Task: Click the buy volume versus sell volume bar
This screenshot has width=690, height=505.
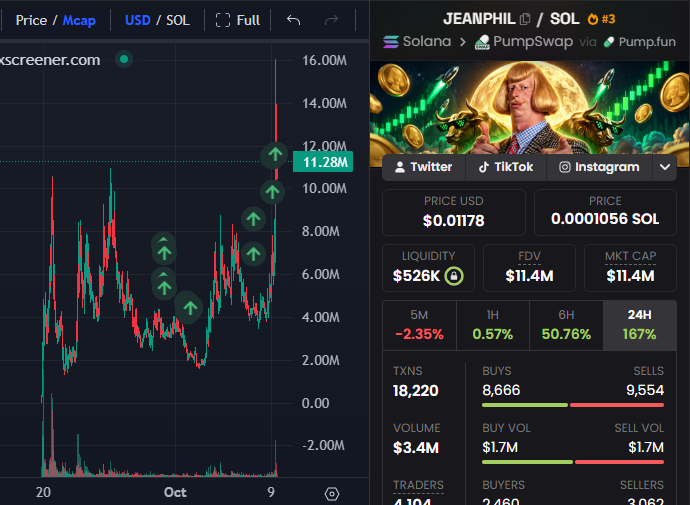Action: [x=573, y=462]
